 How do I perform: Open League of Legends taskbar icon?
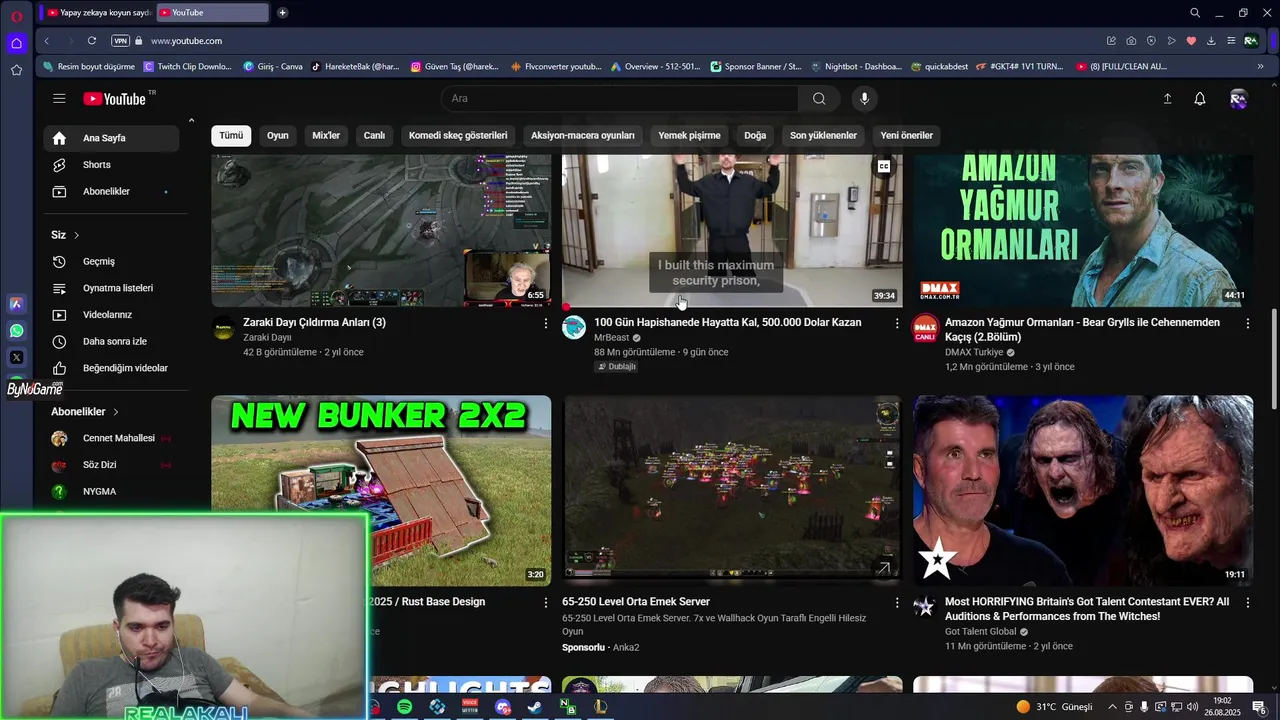tap(600, 707)
